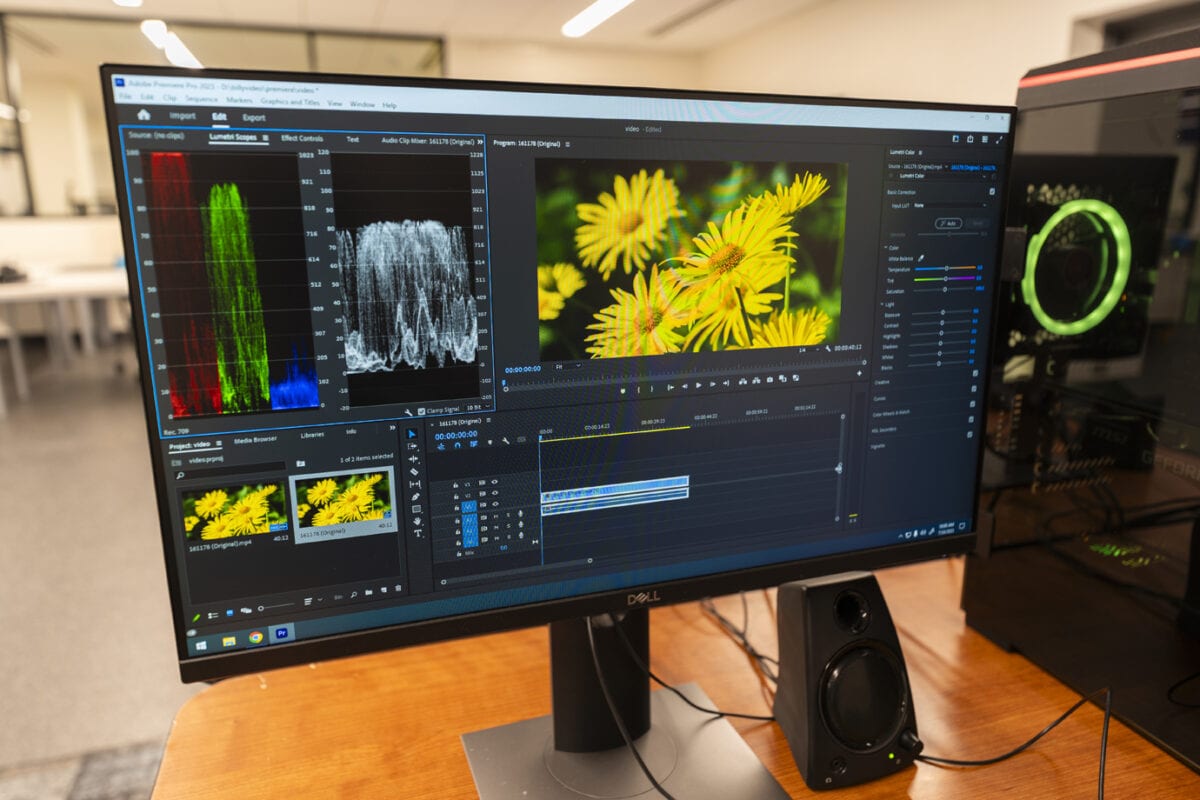Select the Selection arrow tool

412,434
